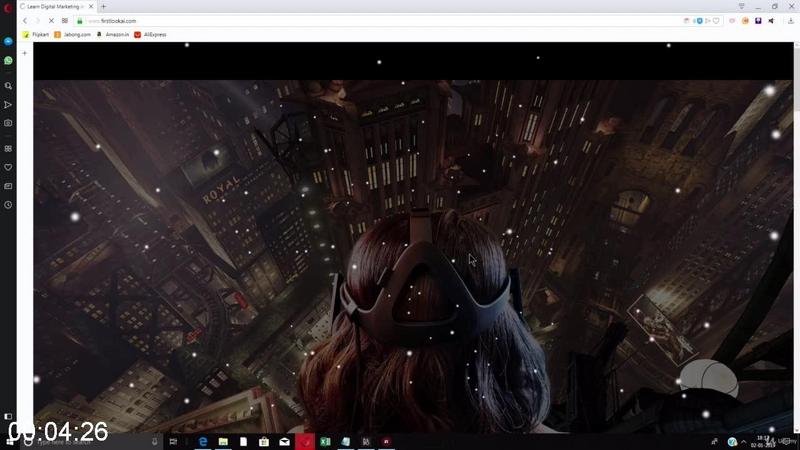
Task: Open the tab menu icon in title bar
Action: (741, 7)
